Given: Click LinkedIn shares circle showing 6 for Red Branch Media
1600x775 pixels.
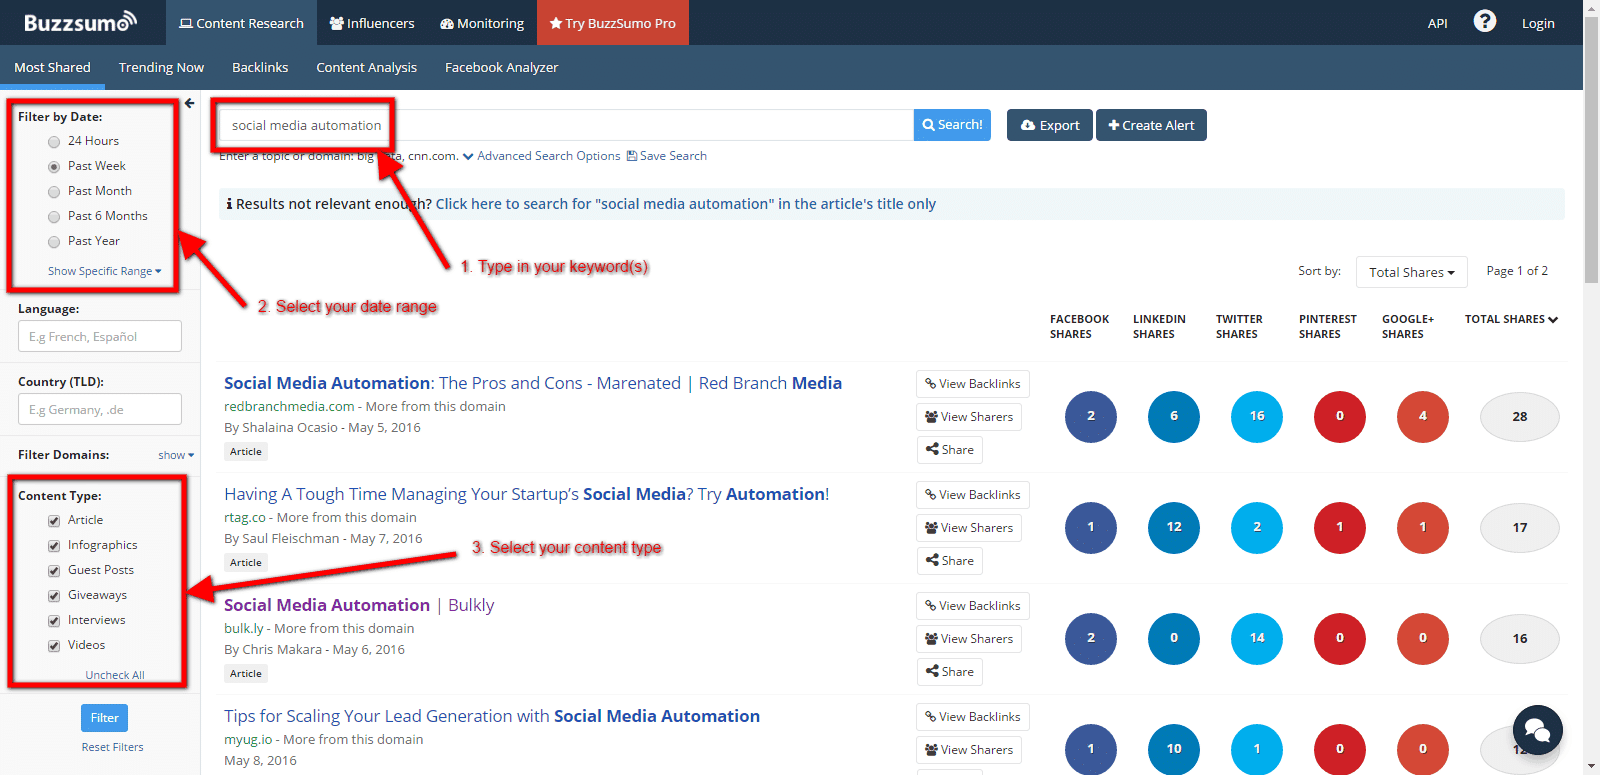Looking at the screenshot, I should tap(1174, 416).
